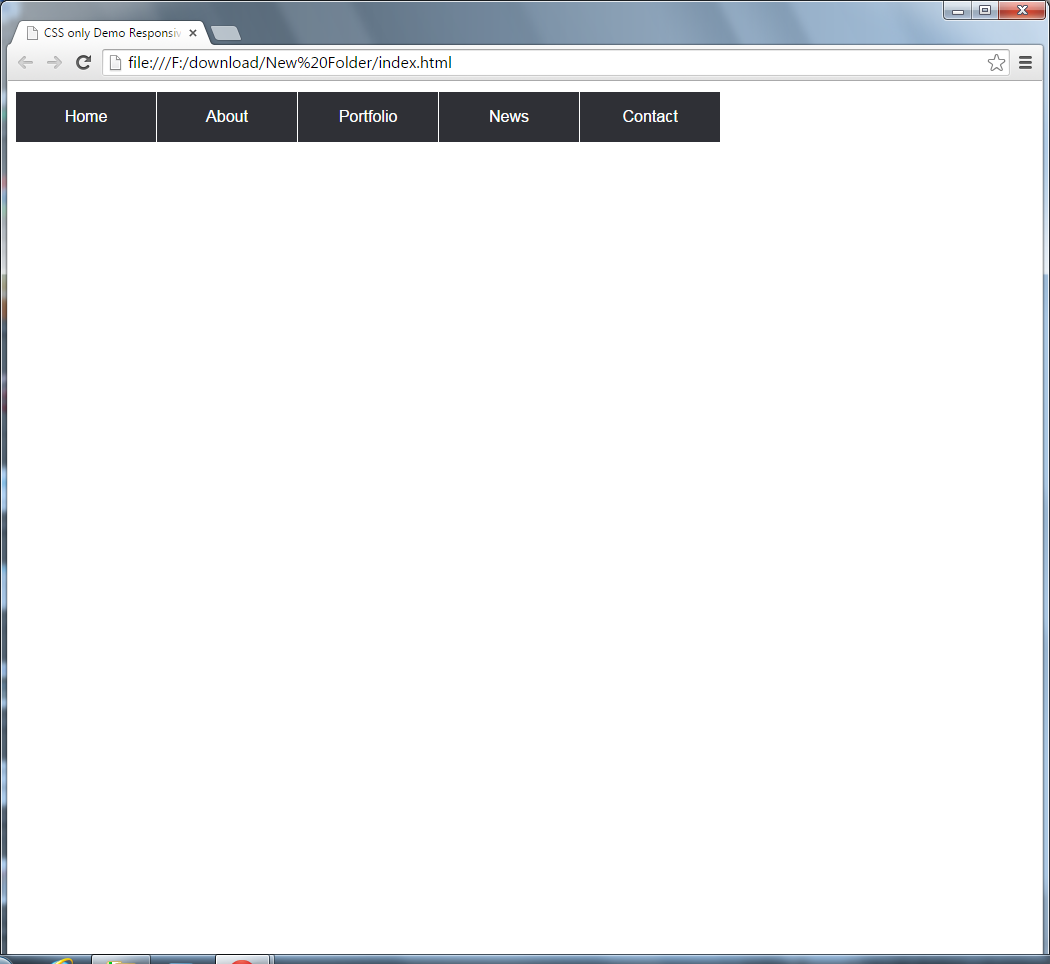Click the page icon in the address bar
This screenshot has height=964, width=1050.
point(115,63)
